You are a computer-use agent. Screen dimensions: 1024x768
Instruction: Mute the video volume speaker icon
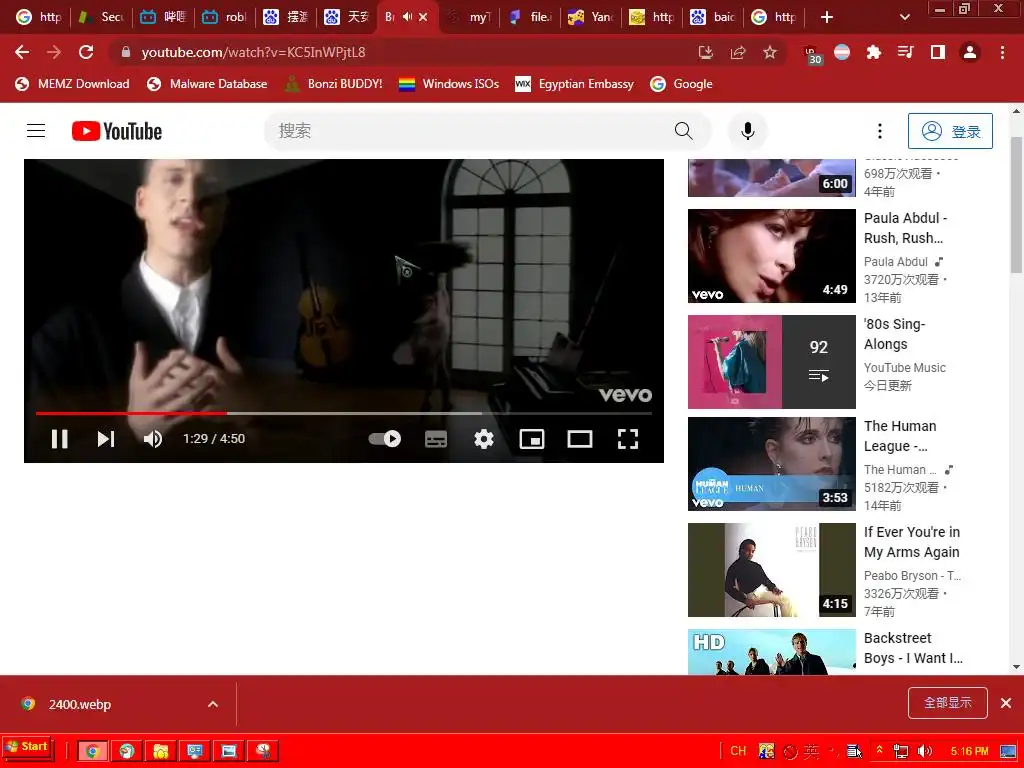152,439
